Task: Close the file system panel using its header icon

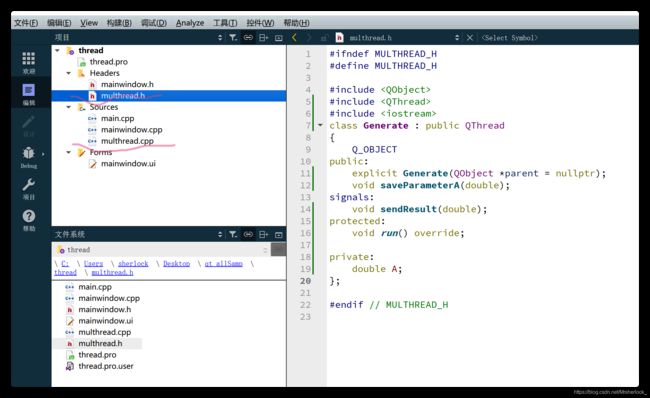Action: pyautogui.click(x=279, y=235)
